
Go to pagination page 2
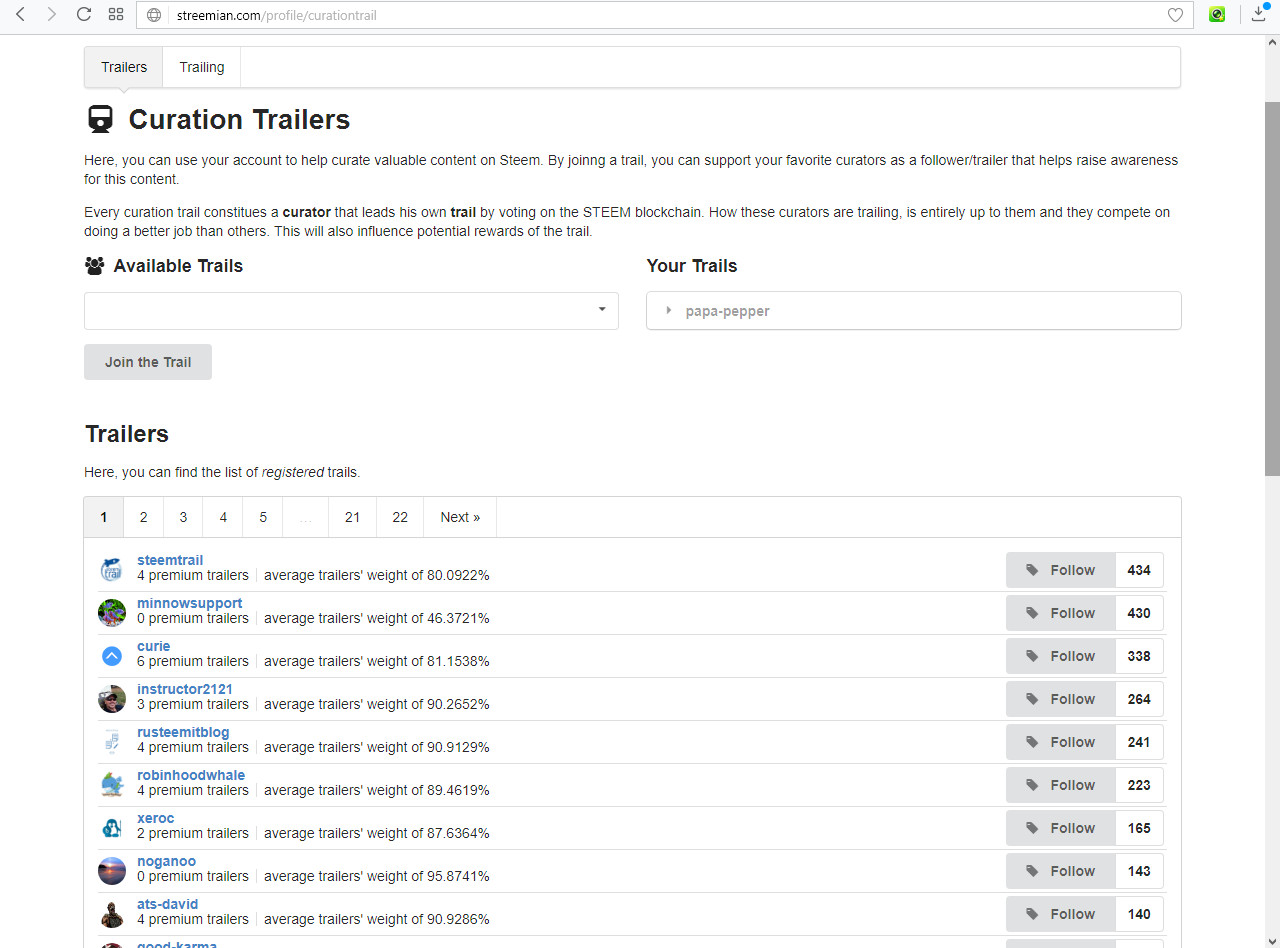[x=143, y=517]
